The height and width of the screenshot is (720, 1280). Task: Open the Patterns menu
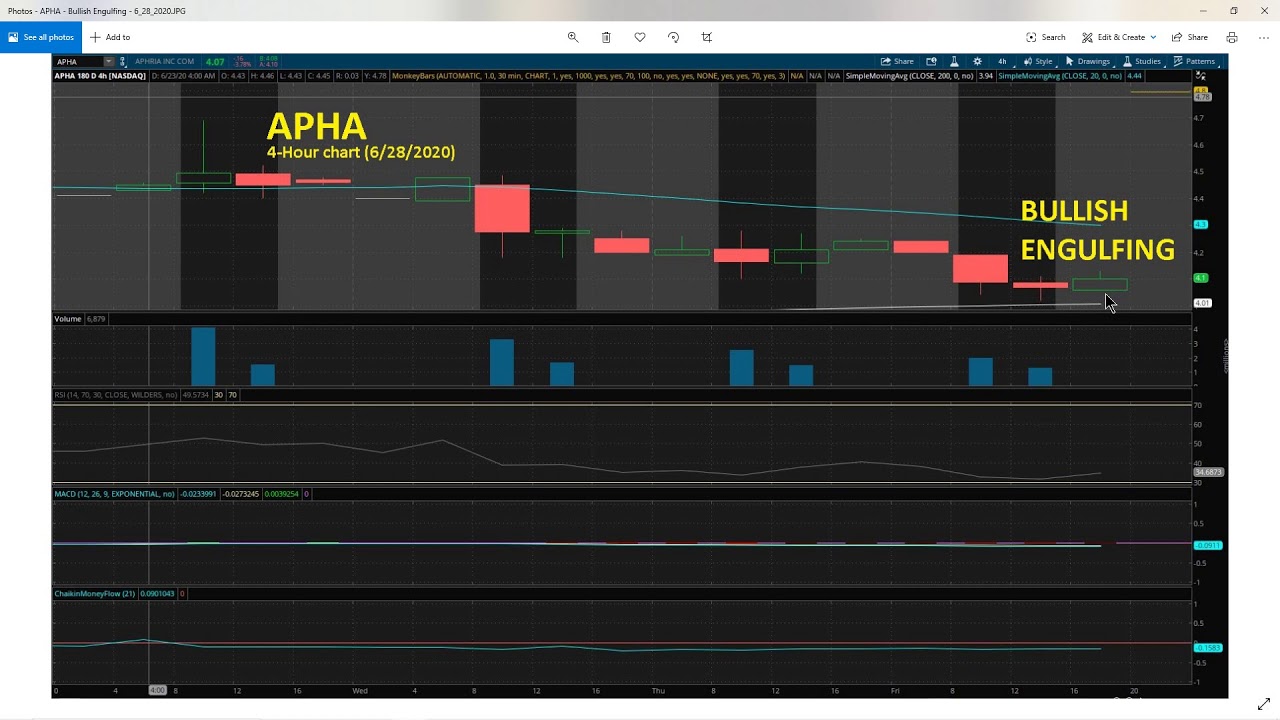tap(1194, 61)
